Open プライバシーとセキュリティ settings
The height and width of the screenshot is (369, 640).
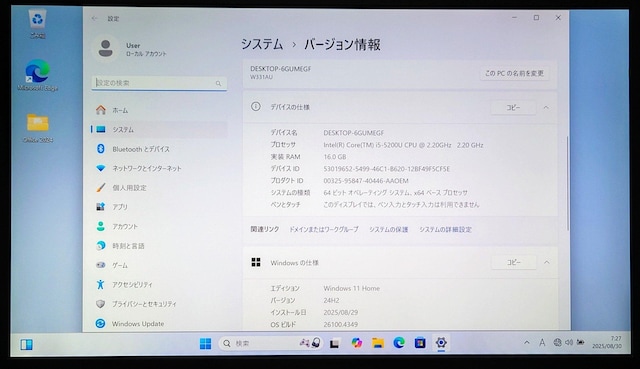159,304
